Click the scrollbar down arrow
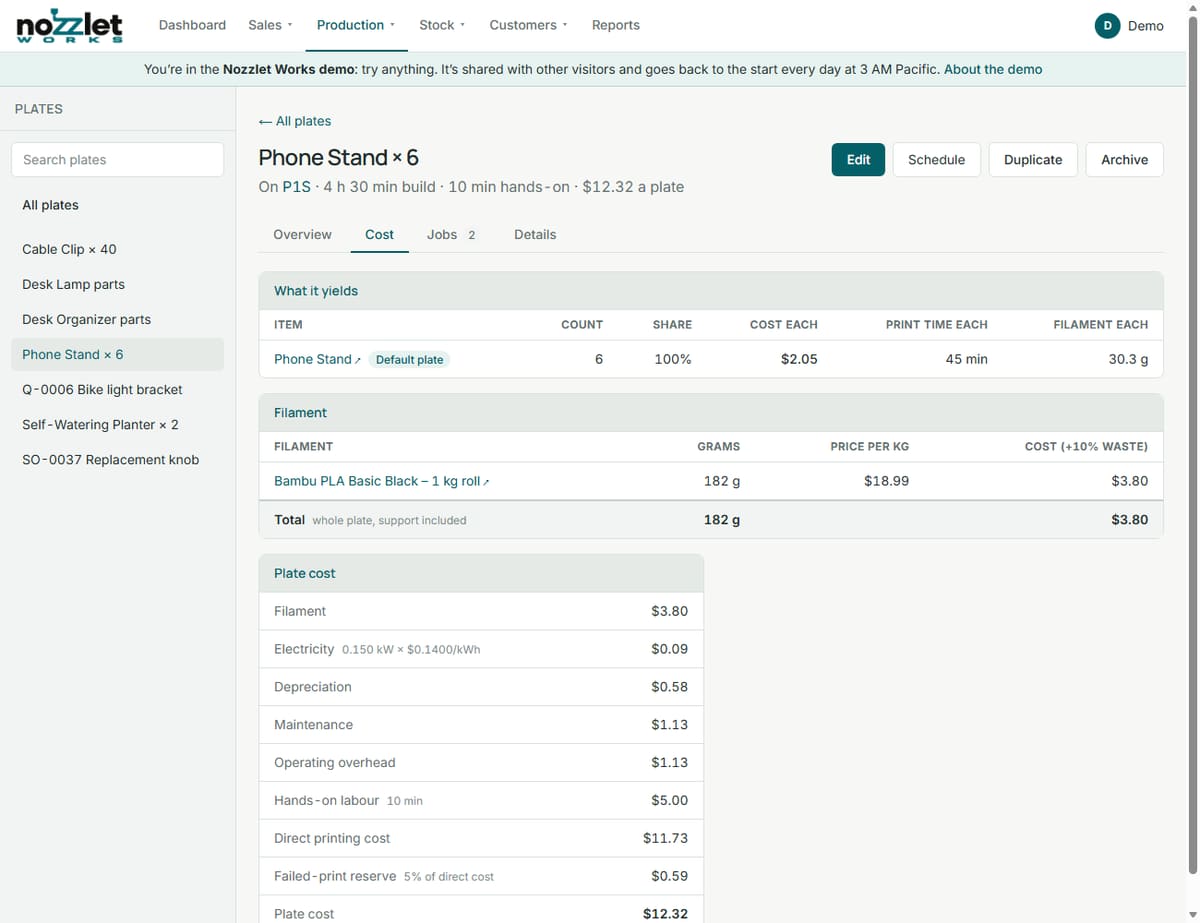This screenshot has width=1200, height=923. [1192, 915]
